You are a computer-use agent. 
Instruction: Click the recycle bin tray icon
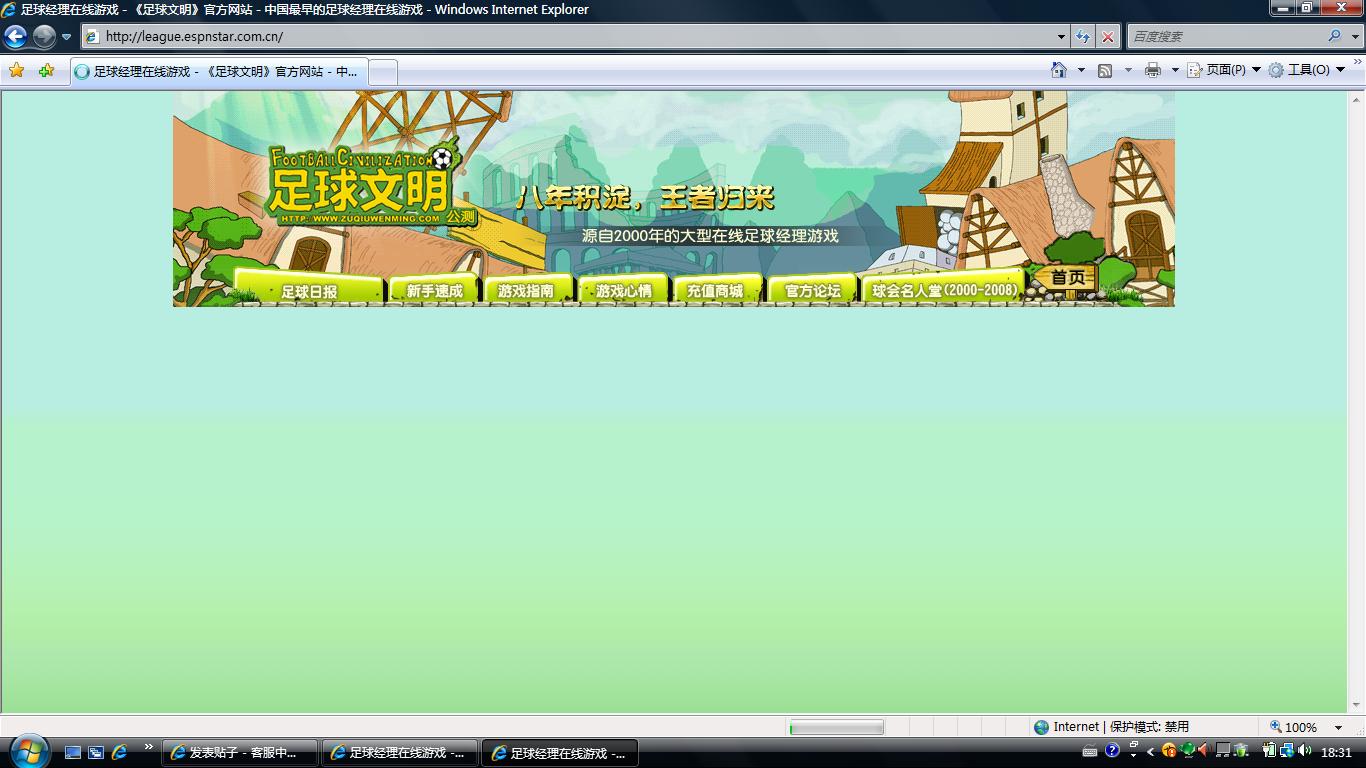[1241, 750]
